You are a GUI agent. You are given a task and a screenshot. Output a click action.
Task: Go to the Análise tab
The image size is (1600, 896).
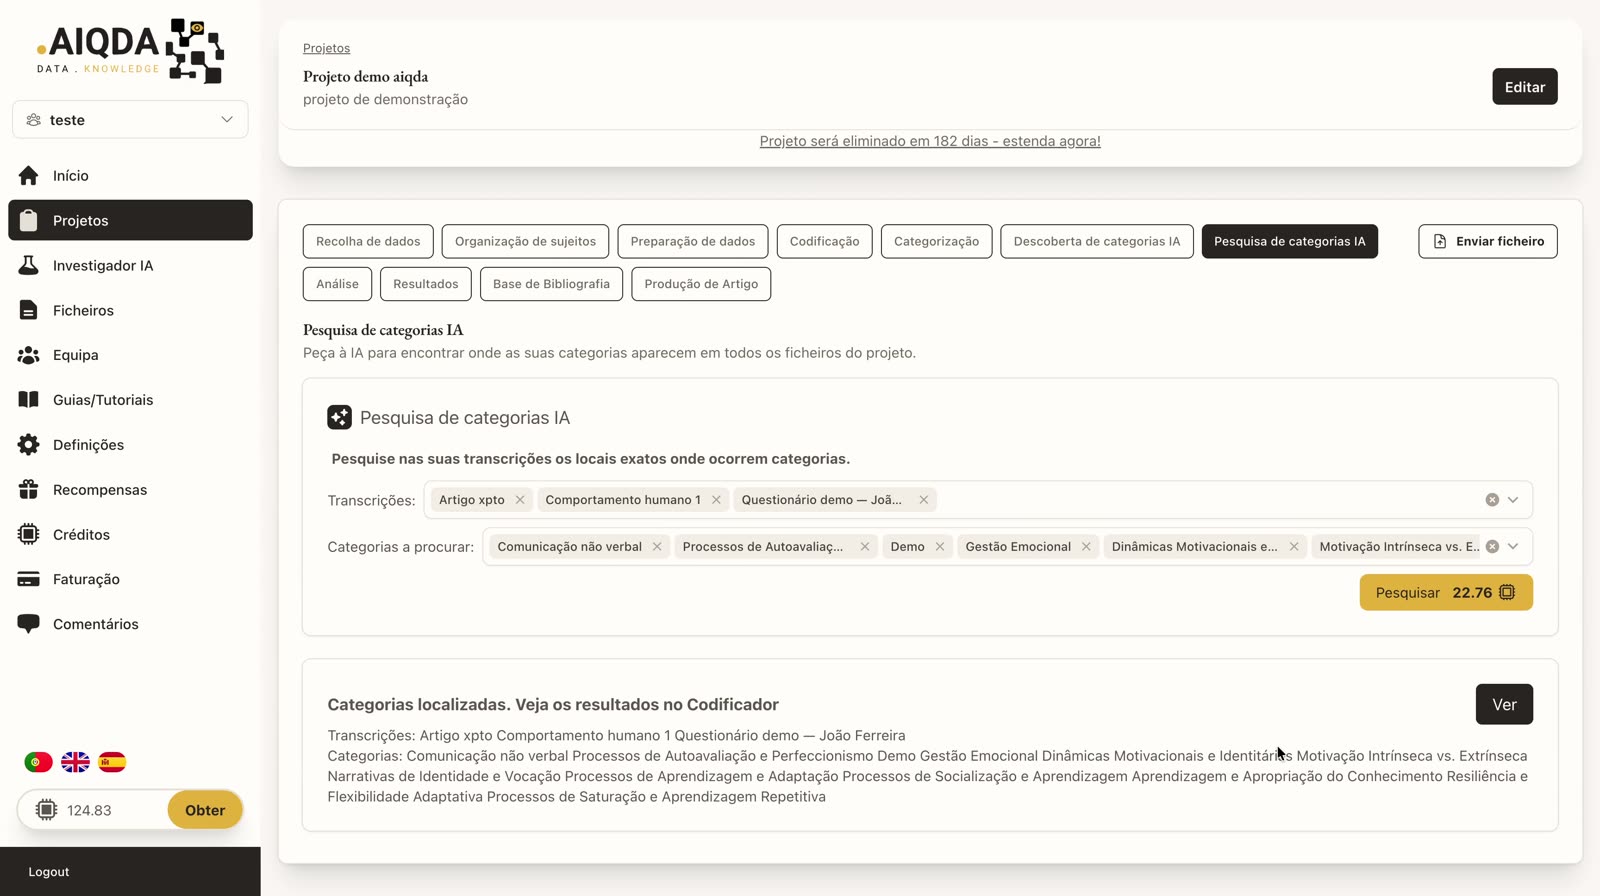click(337, 284)
